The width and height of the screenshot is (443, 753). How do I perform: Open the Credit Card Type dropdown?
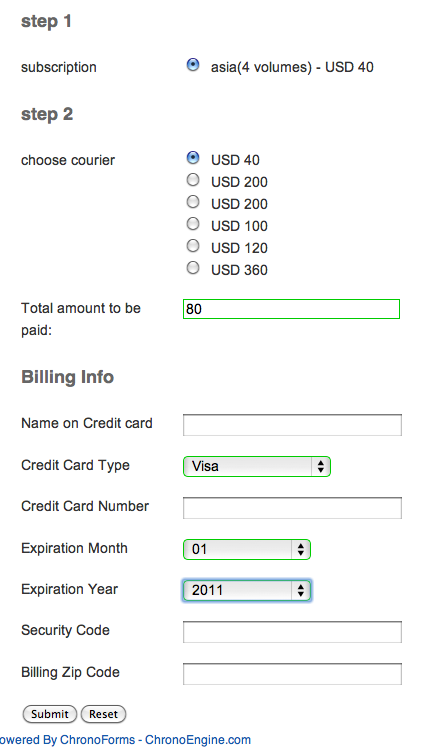[257, 466]
